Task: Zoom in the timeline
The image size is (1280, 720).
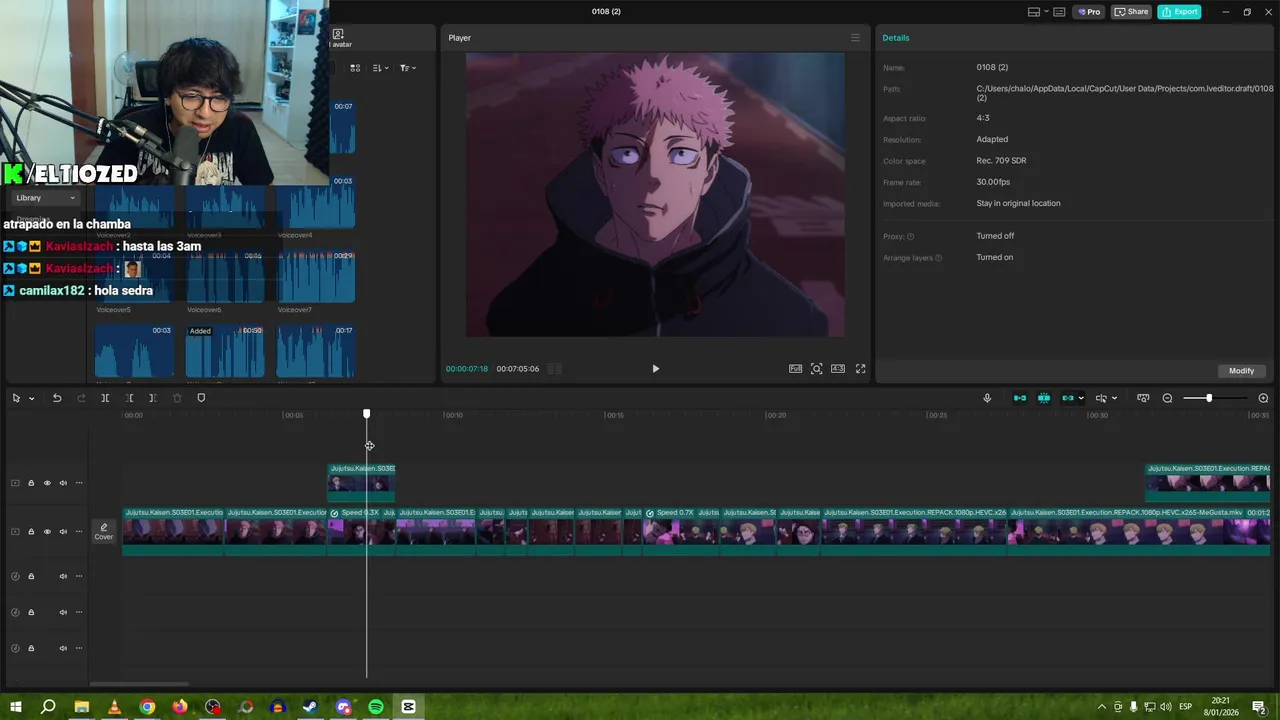Action: 1263,398
